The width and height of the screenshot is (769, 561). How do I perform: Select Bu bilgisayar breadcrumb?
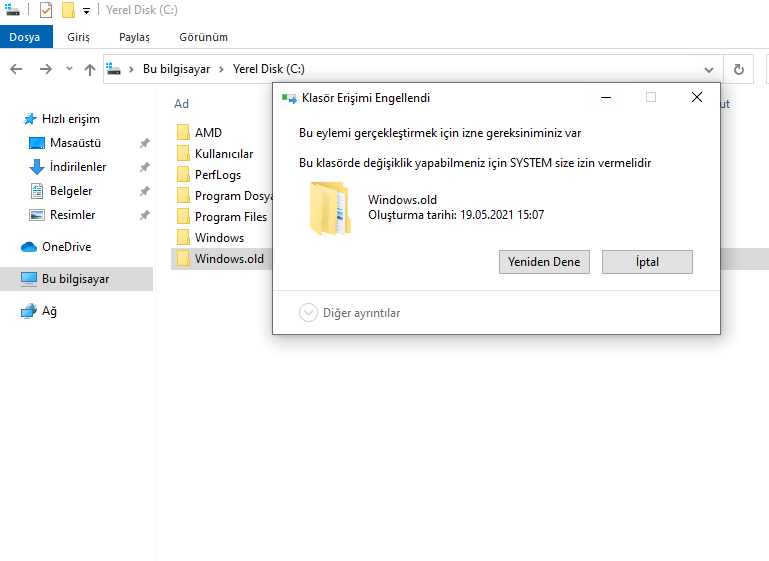tap(177, 69)
